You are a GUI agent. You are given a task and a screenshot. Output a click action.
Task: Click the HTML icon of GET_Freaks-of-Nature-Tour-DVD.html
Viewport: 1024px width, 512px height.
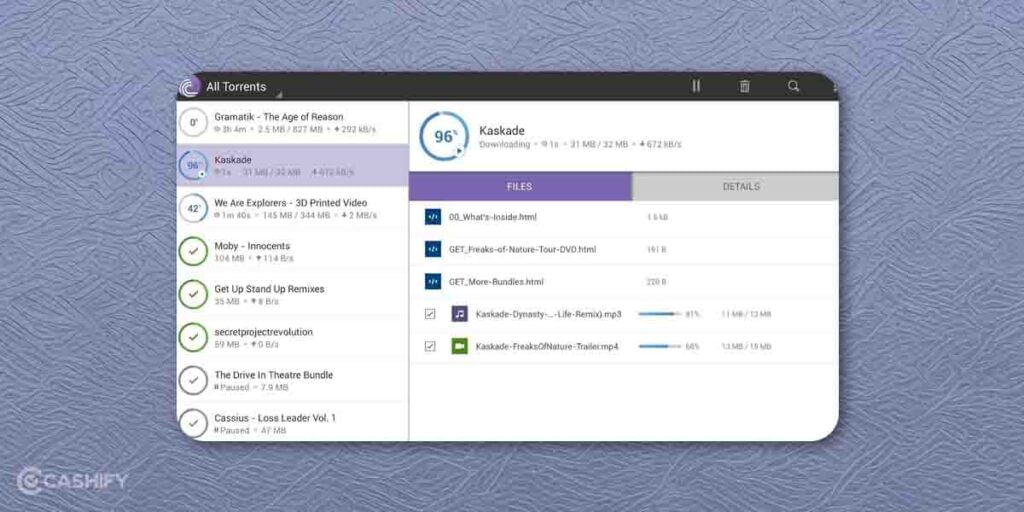point(433,249)
